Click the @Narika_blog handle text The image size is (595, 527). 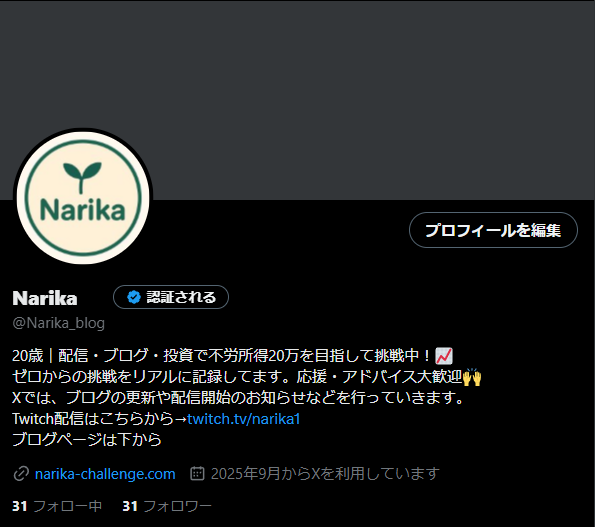coord(58,323)
